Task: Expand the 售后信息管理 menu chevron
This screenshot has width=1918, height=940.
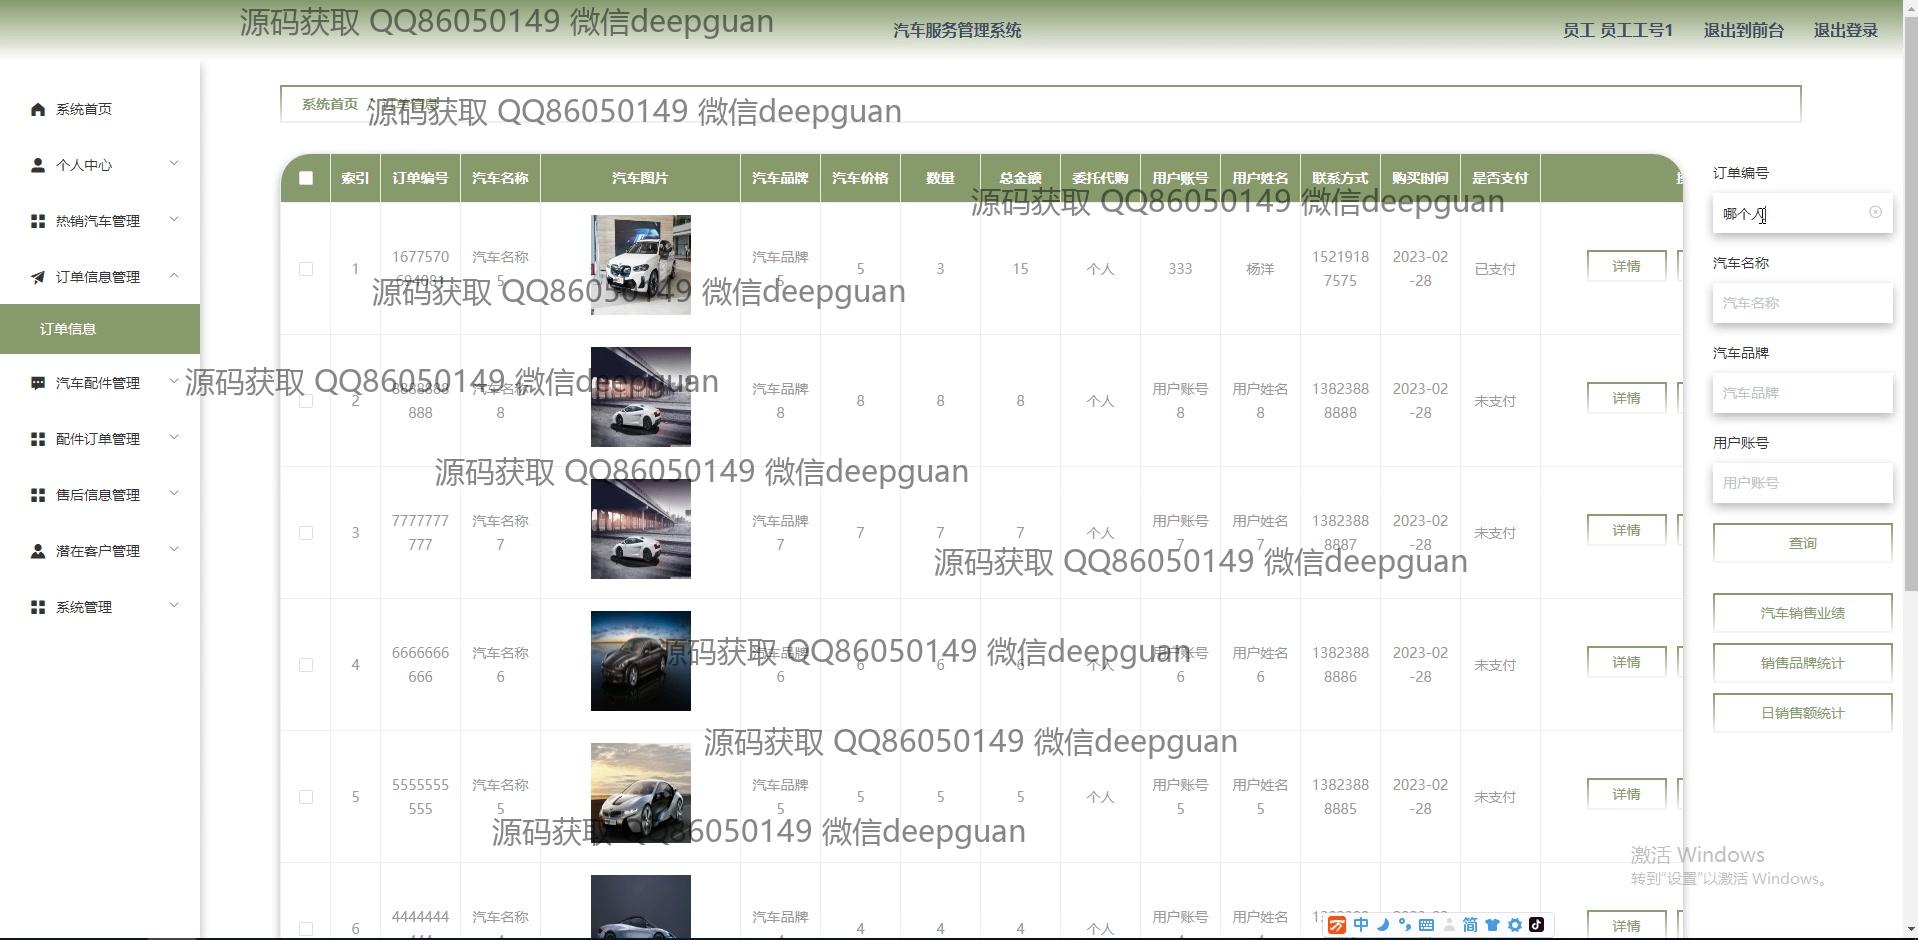Action: [174, 494]
